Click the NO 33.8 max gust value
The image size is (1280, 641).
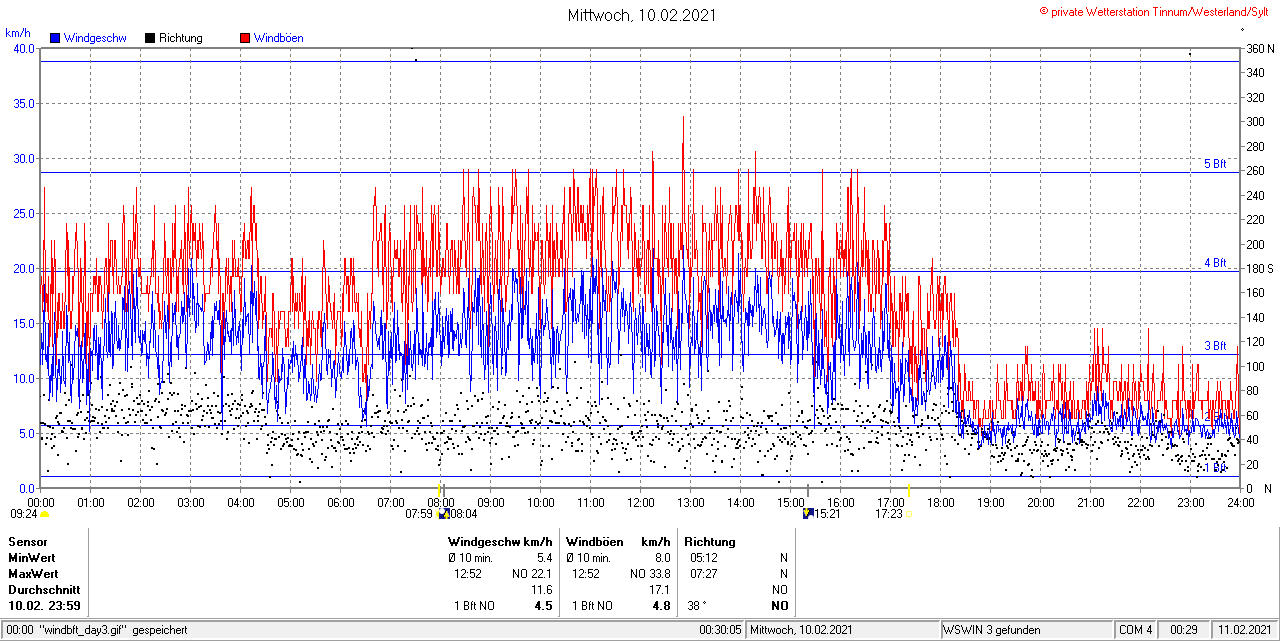tap(650, 573)
